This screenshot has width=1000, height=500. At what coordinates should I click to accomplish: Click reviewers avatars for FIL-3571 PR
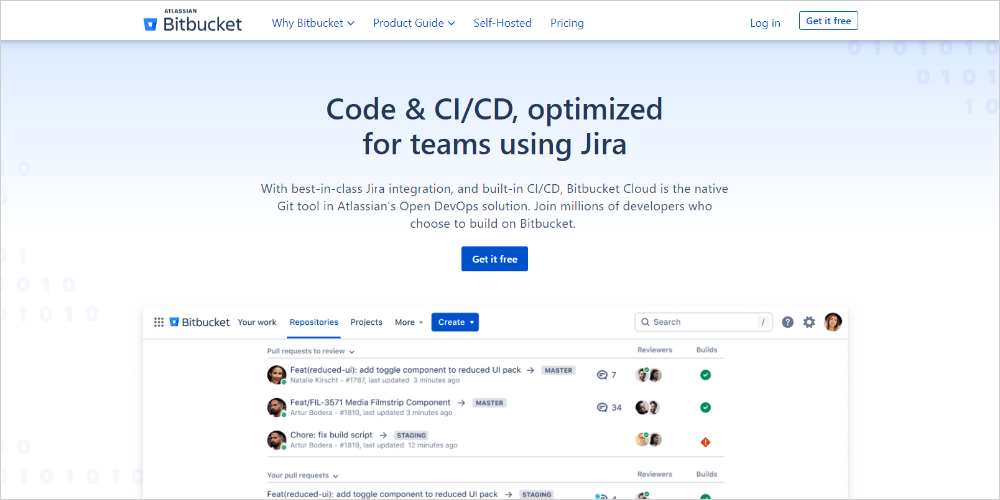(648, 407)
